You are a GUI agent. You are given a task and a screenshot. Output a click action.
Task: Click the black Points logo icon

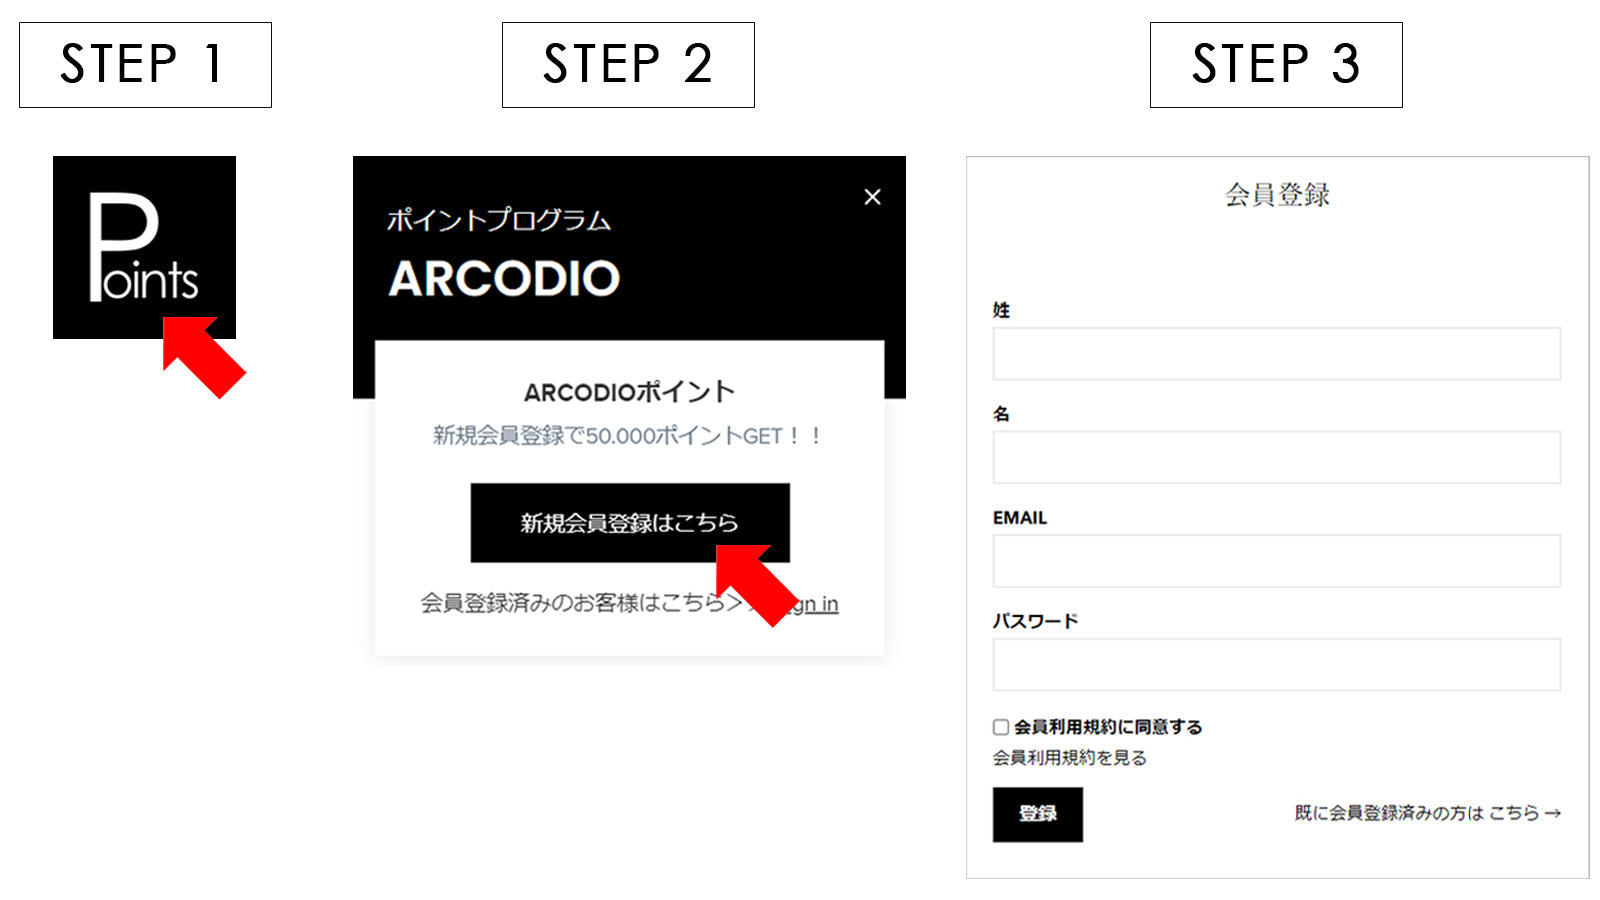coord(144,247)
